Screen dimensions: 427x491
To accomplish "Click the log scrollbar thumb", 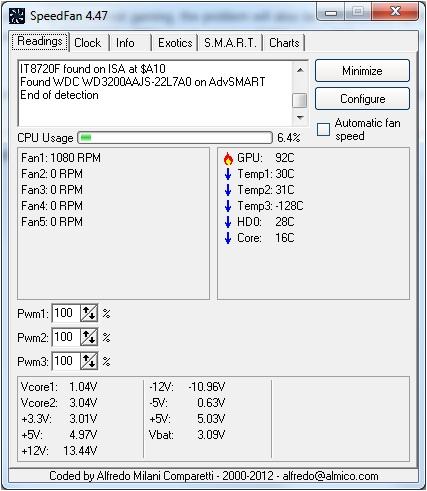I will (300, 100).
